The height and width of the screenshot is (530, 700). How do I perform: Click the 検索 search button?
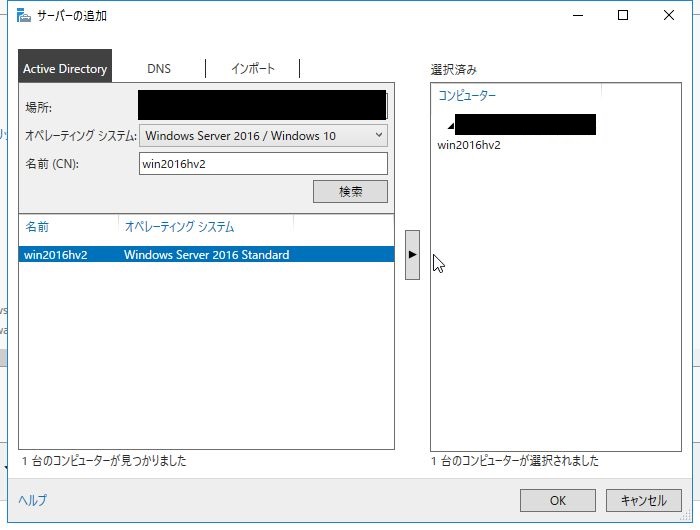(x=350, y=192)
